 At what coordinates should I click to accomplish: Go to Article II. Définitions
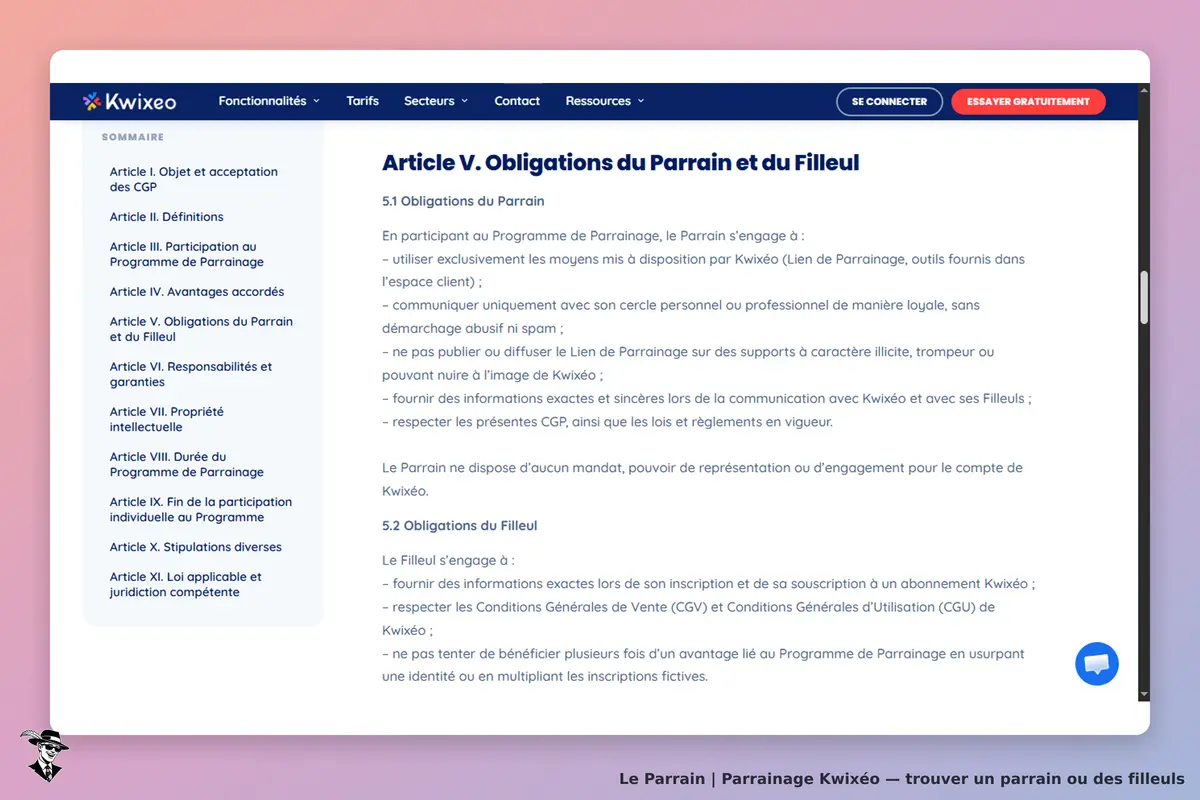[x=167, y=217]
